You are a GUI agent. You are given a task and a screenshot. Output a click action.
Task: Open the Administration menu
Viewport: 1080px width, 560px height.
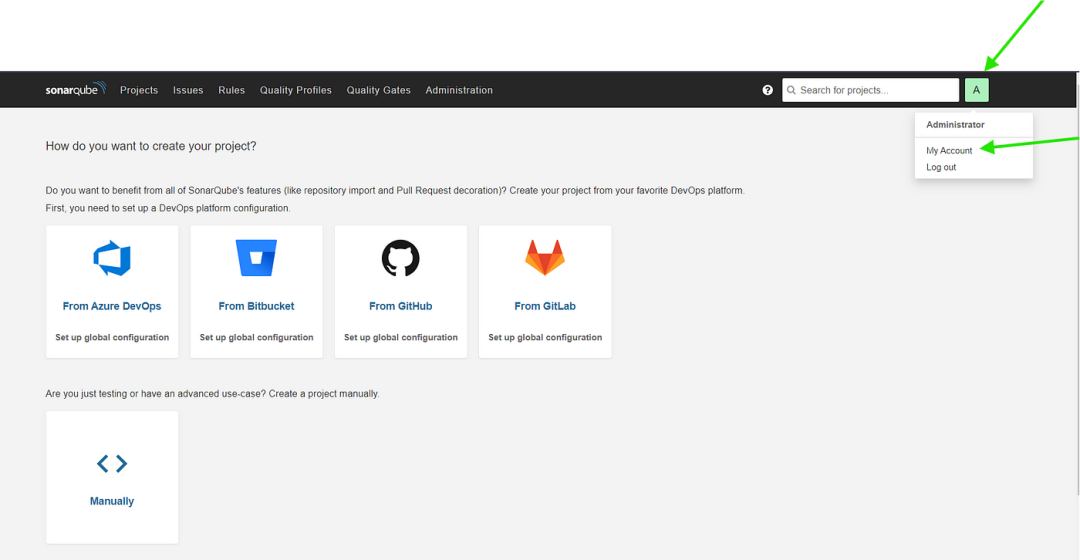(459, 90)
